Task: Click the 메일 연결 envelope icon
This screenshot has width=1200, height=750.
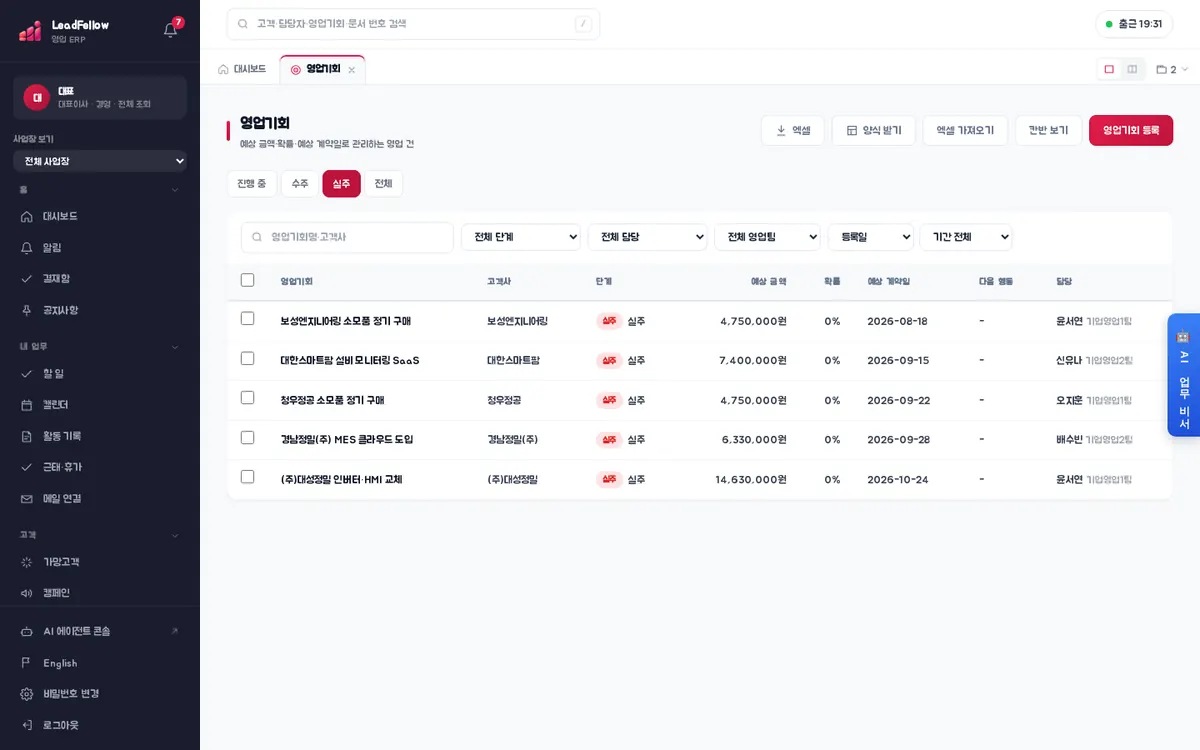Action: point(27,498)
